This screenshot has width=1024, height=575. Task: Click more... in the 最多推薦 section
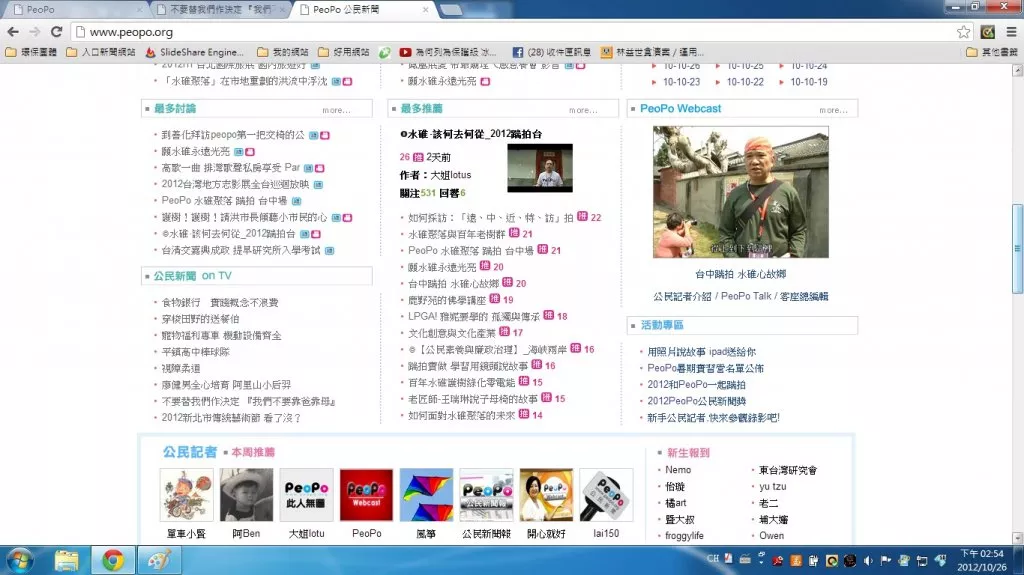(583, 110)
